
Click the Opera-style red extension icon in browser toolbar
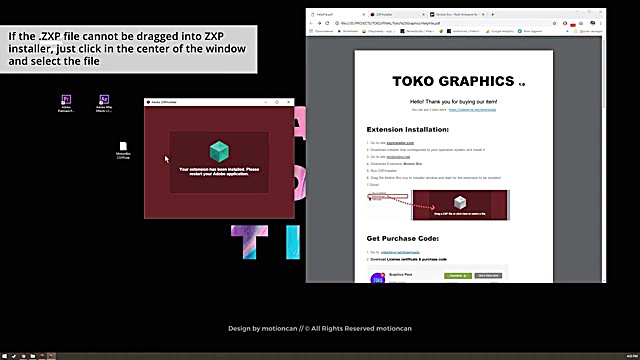pyautogui.click(x=565, y=23)
